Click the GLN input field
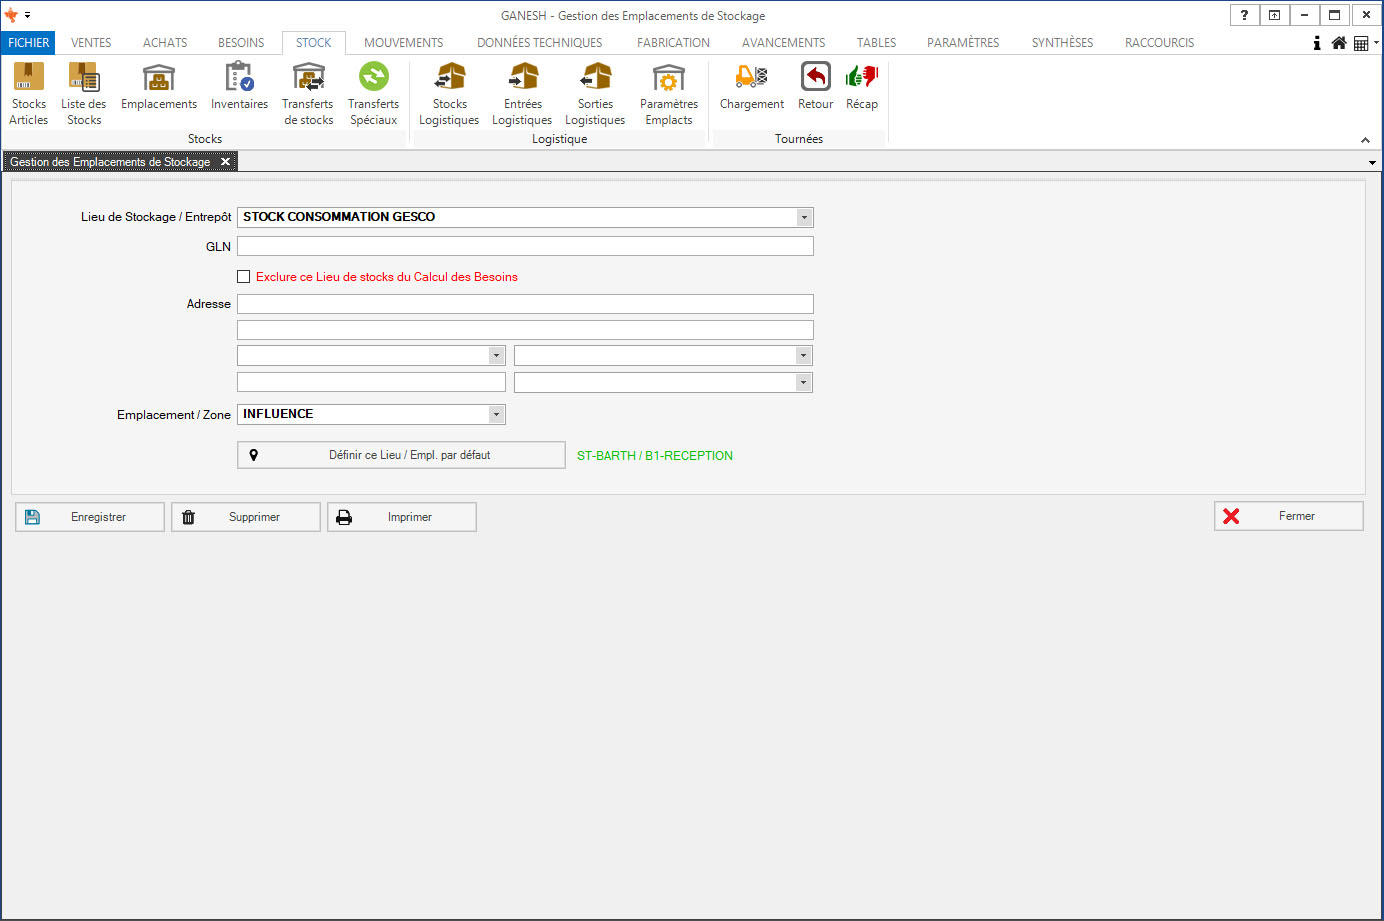Viewport: 1384px width, 921px height. (x=525, y=246)
